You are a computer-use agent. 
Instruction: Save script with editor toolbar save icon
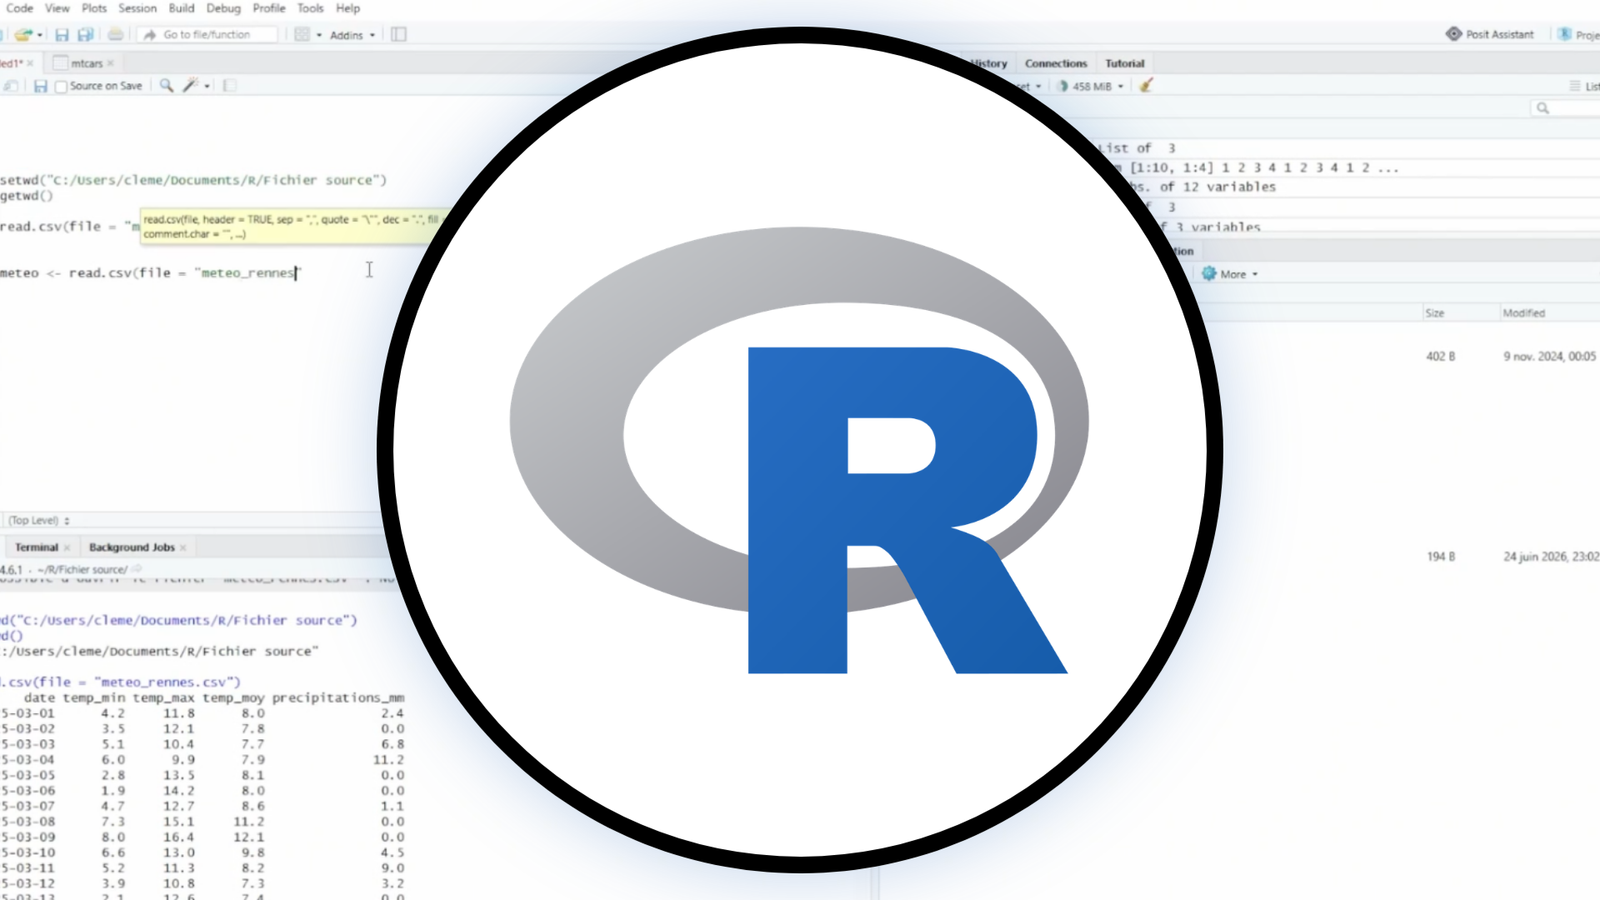[x=40, y=86]
